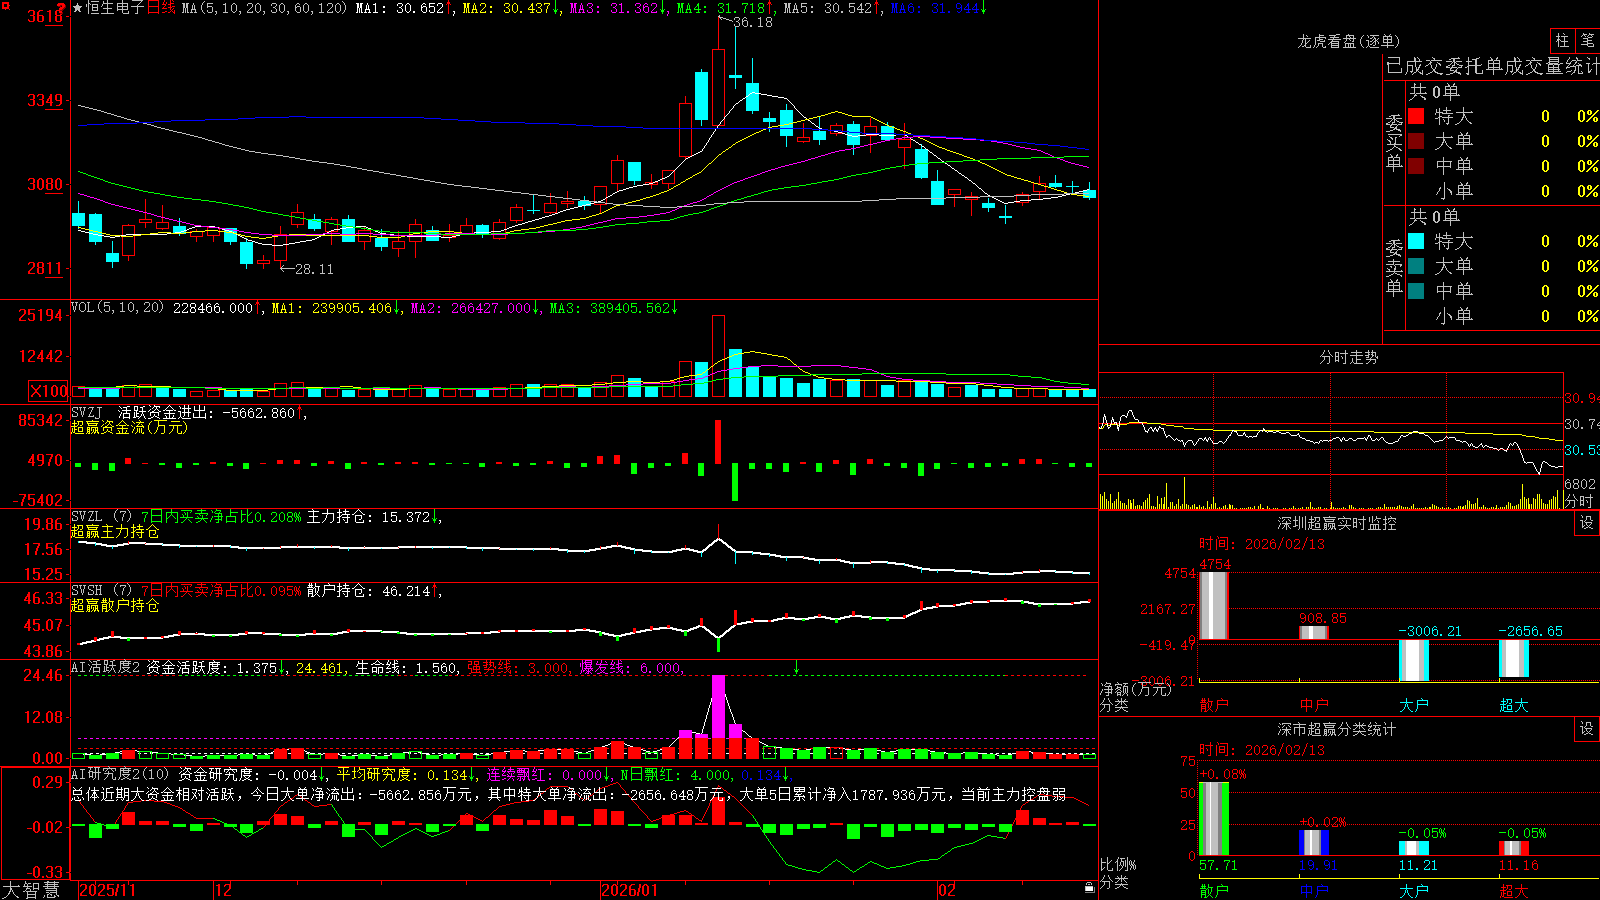The image size is (1600, 900).
Task: Click the 大智慧 logo in the bottom-left
Action: pyautogui.click(x=31, y=890)
